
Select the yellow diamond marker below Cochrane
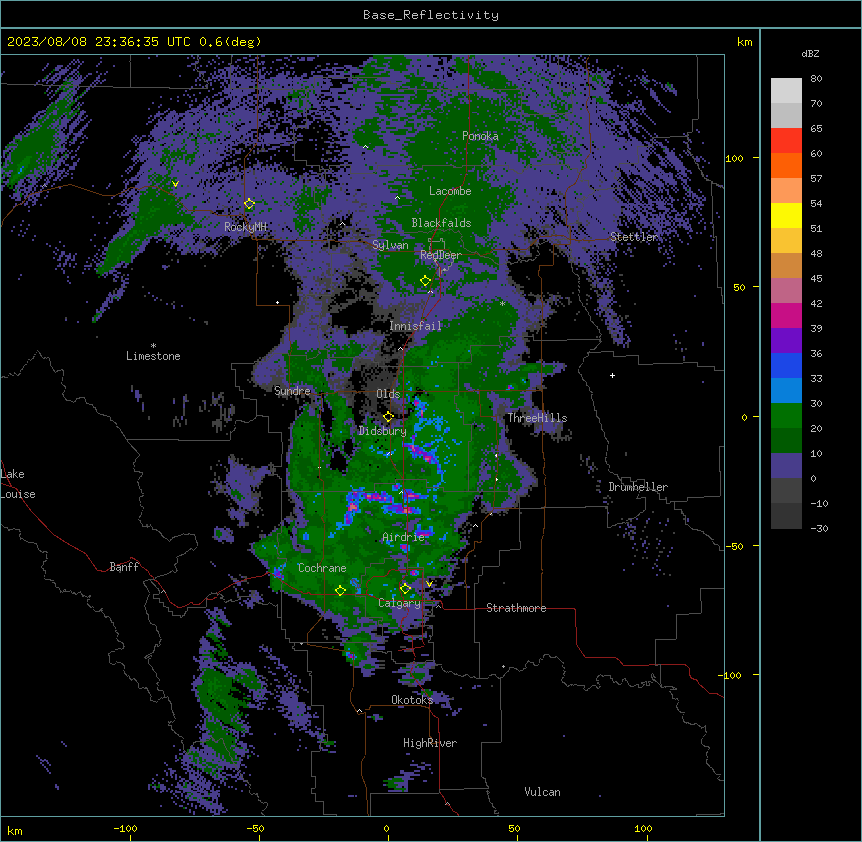coord(340,591)
